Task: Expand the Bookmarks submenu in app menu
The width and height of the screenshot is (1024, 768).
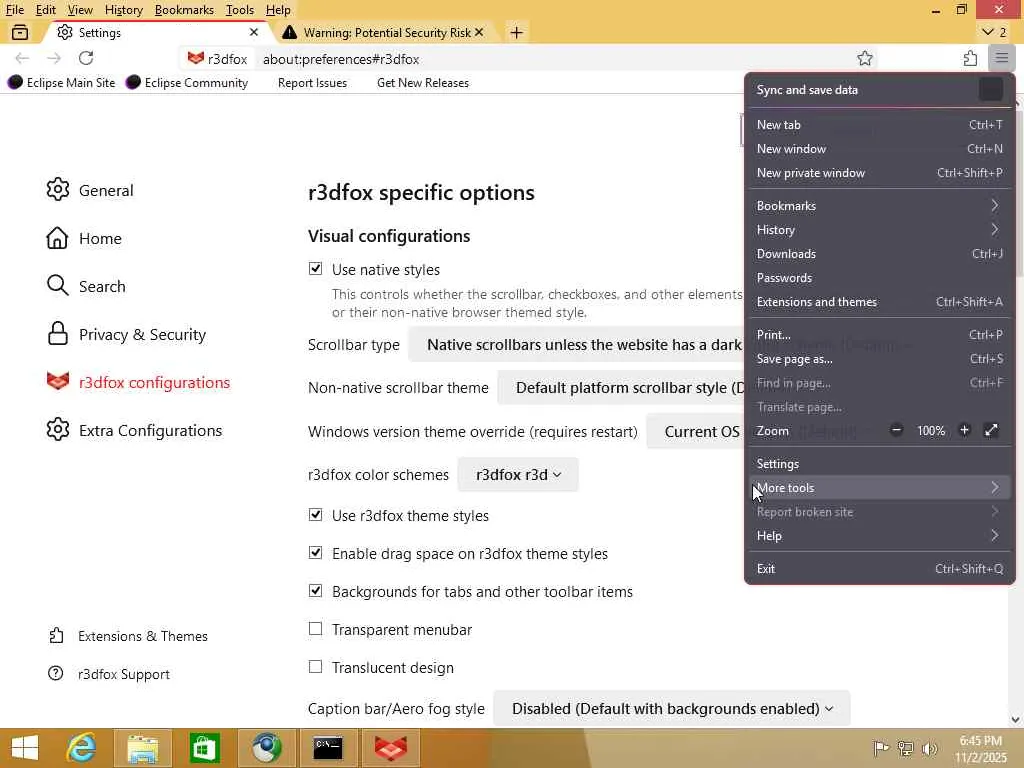Action: 879,206
